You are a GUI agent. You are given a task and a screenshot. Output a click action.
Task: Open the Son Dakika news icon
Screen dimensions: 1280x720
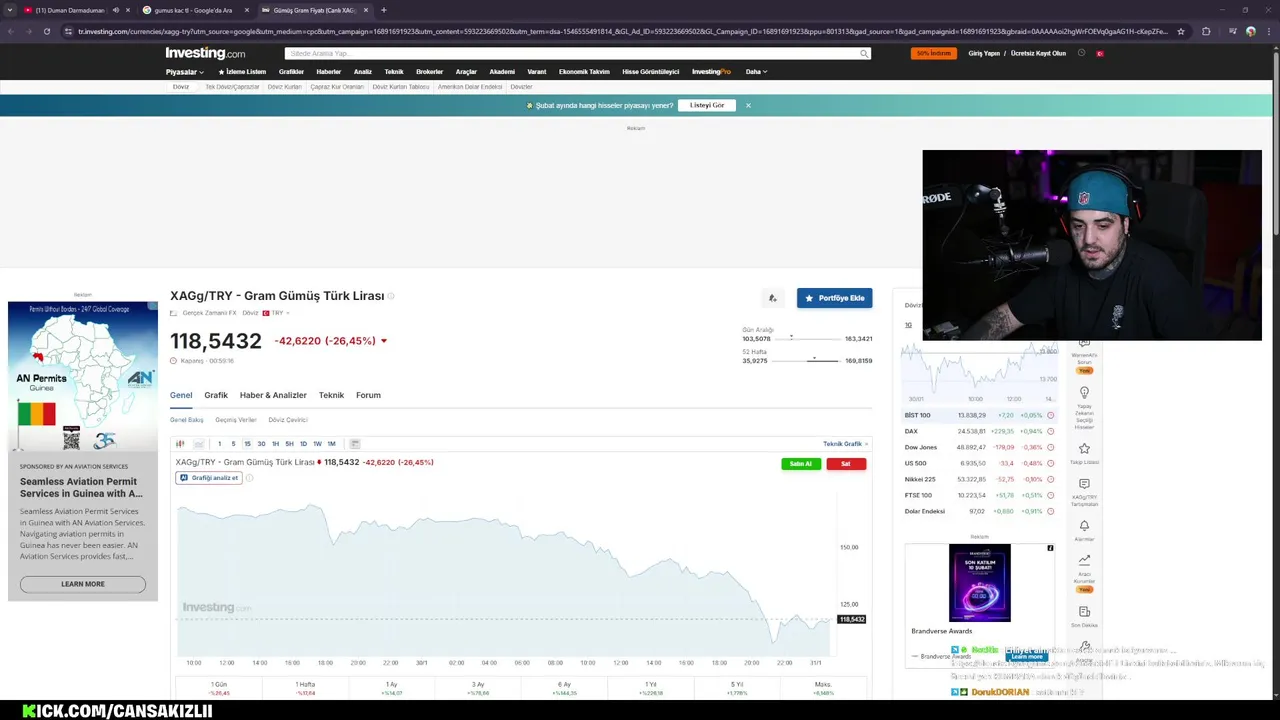(1084, 611)
